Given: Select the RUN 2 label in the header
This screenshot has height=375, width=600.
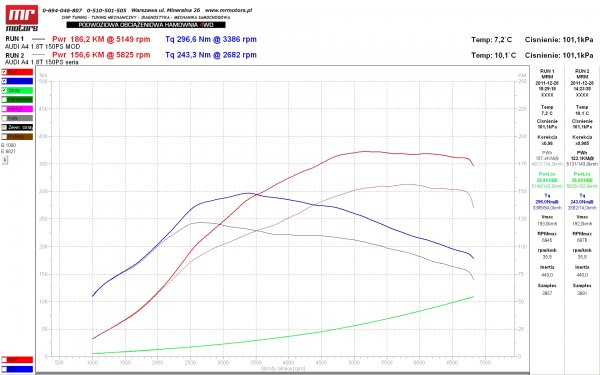Looking at the screenshot, I should point(15,55).
